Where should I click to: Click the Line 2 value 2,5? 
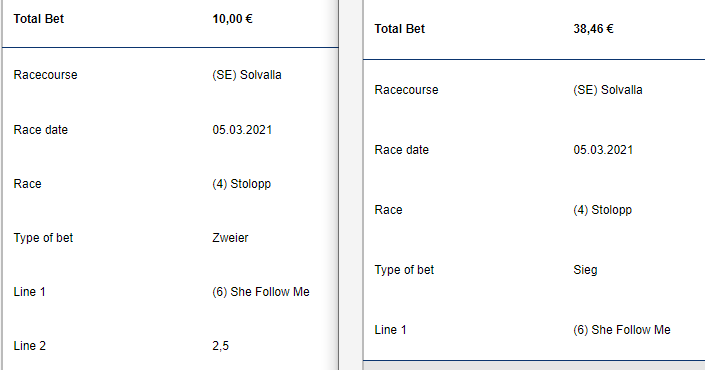pyautogui.click(x=220, y=346)
